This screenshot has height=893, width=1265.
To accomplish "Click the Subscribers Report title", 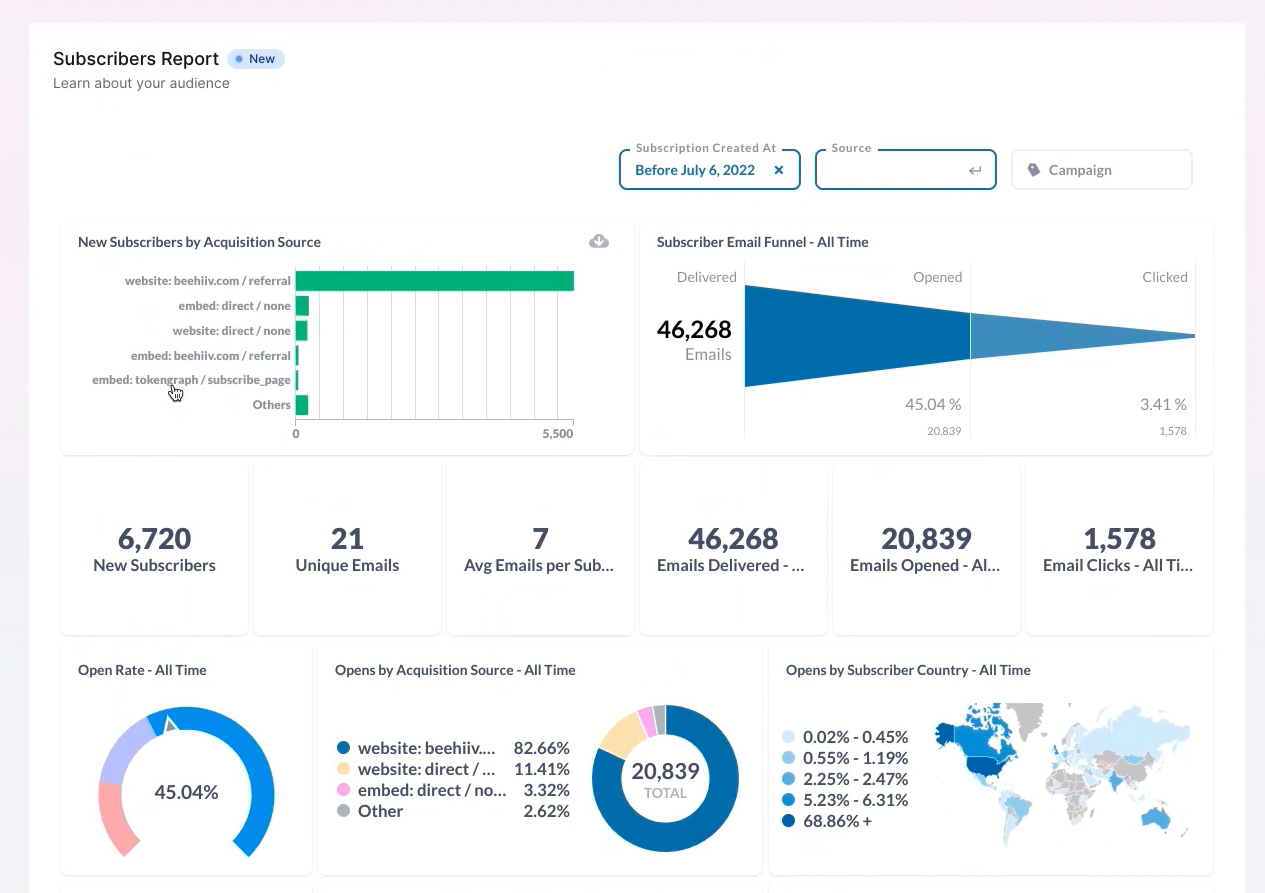I will (135, 58).
